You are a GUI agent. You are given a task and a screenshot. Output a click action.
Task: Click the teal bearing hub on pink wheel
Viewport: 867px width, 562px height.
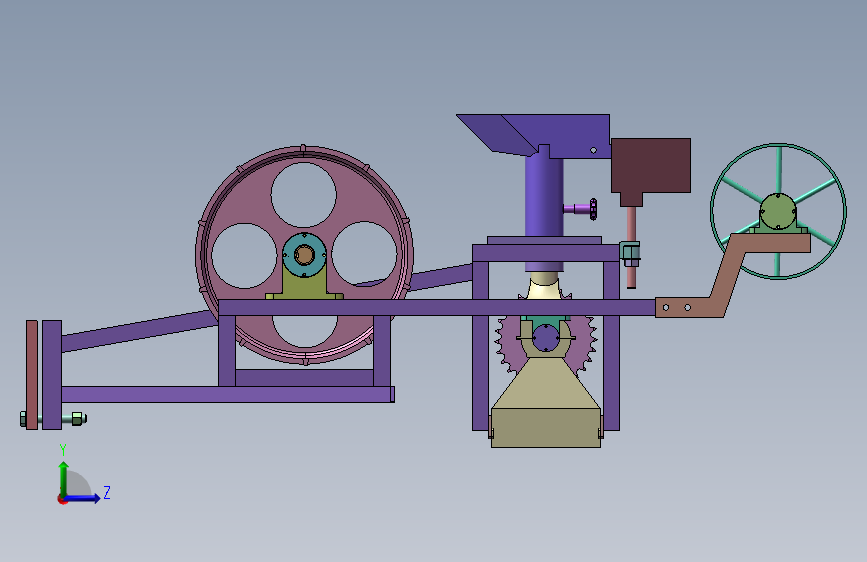coord(304,255)
